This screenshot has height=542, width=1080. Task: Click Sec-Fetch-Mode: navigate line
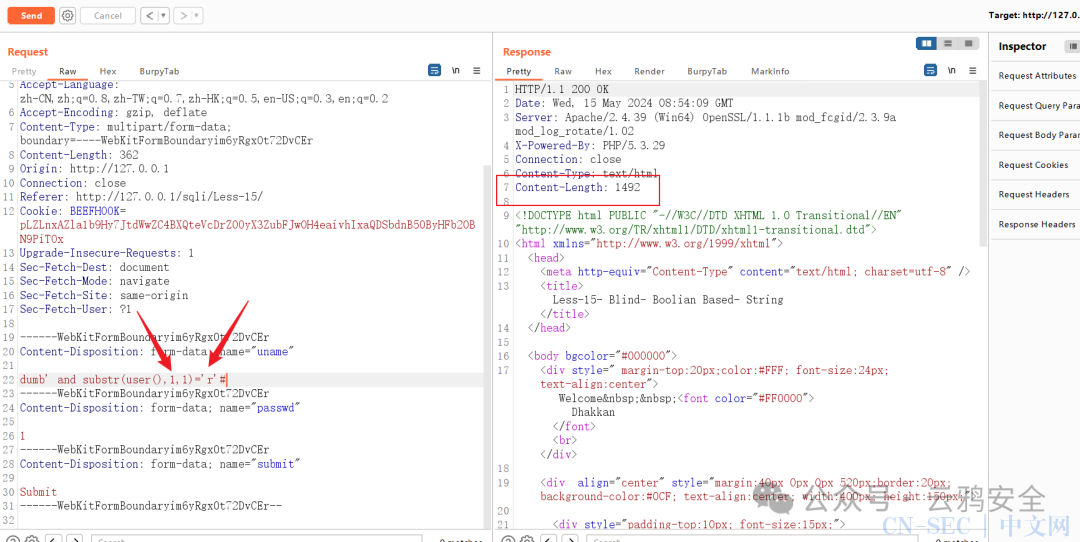tap(94, 281)
